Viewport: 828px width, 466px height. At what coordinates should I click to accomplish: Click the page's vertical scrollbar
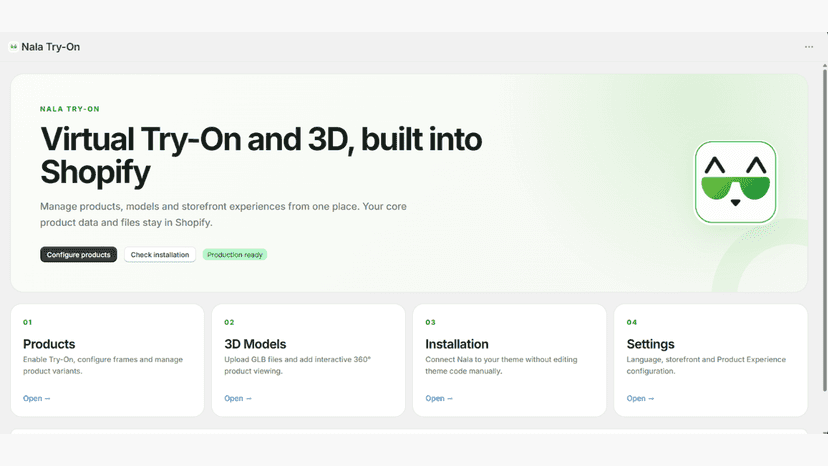(824, 230)
